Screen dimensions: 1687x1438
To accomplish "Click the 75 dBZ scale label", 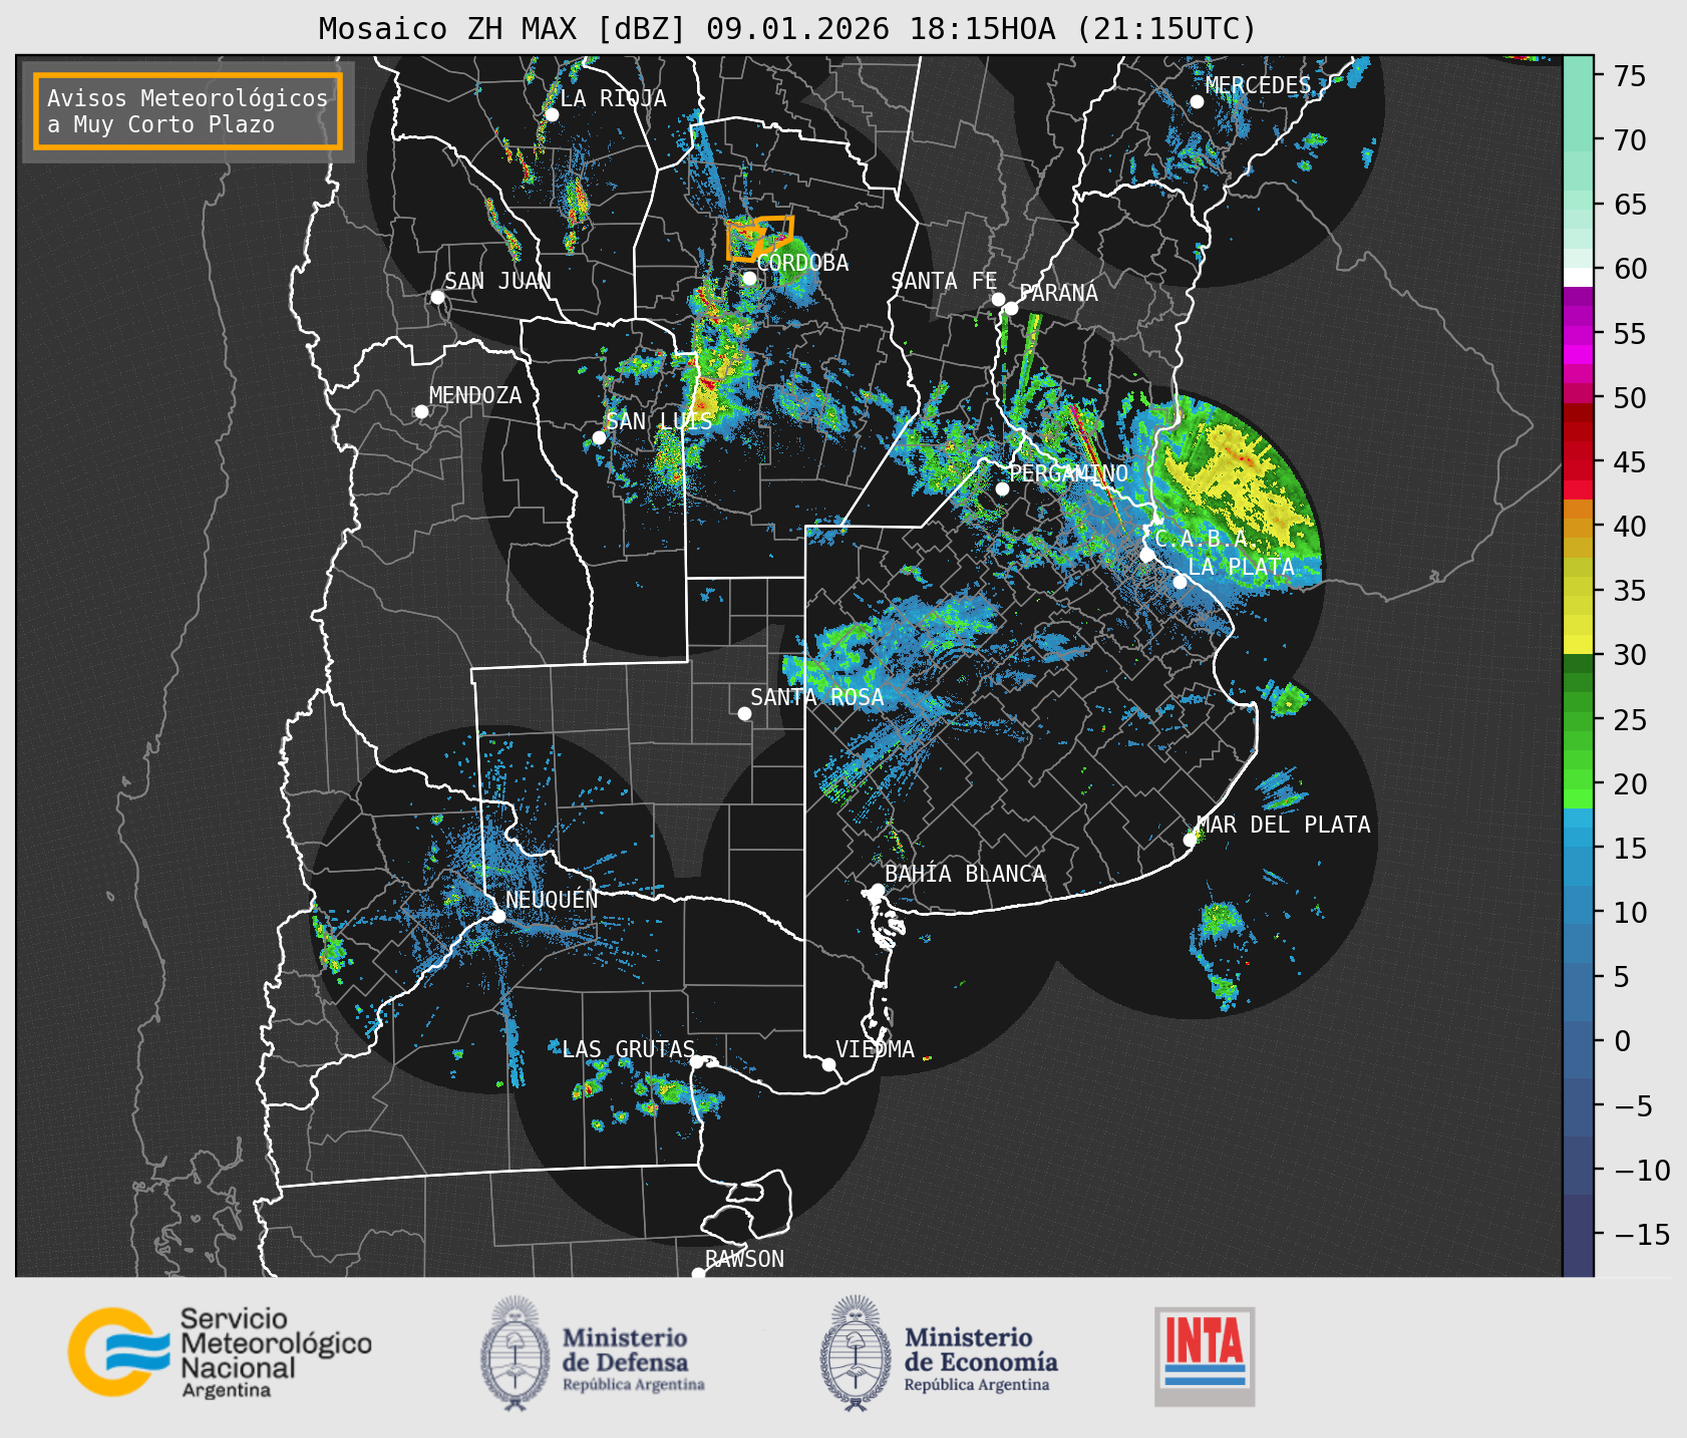I will (x=1629, y=76).
